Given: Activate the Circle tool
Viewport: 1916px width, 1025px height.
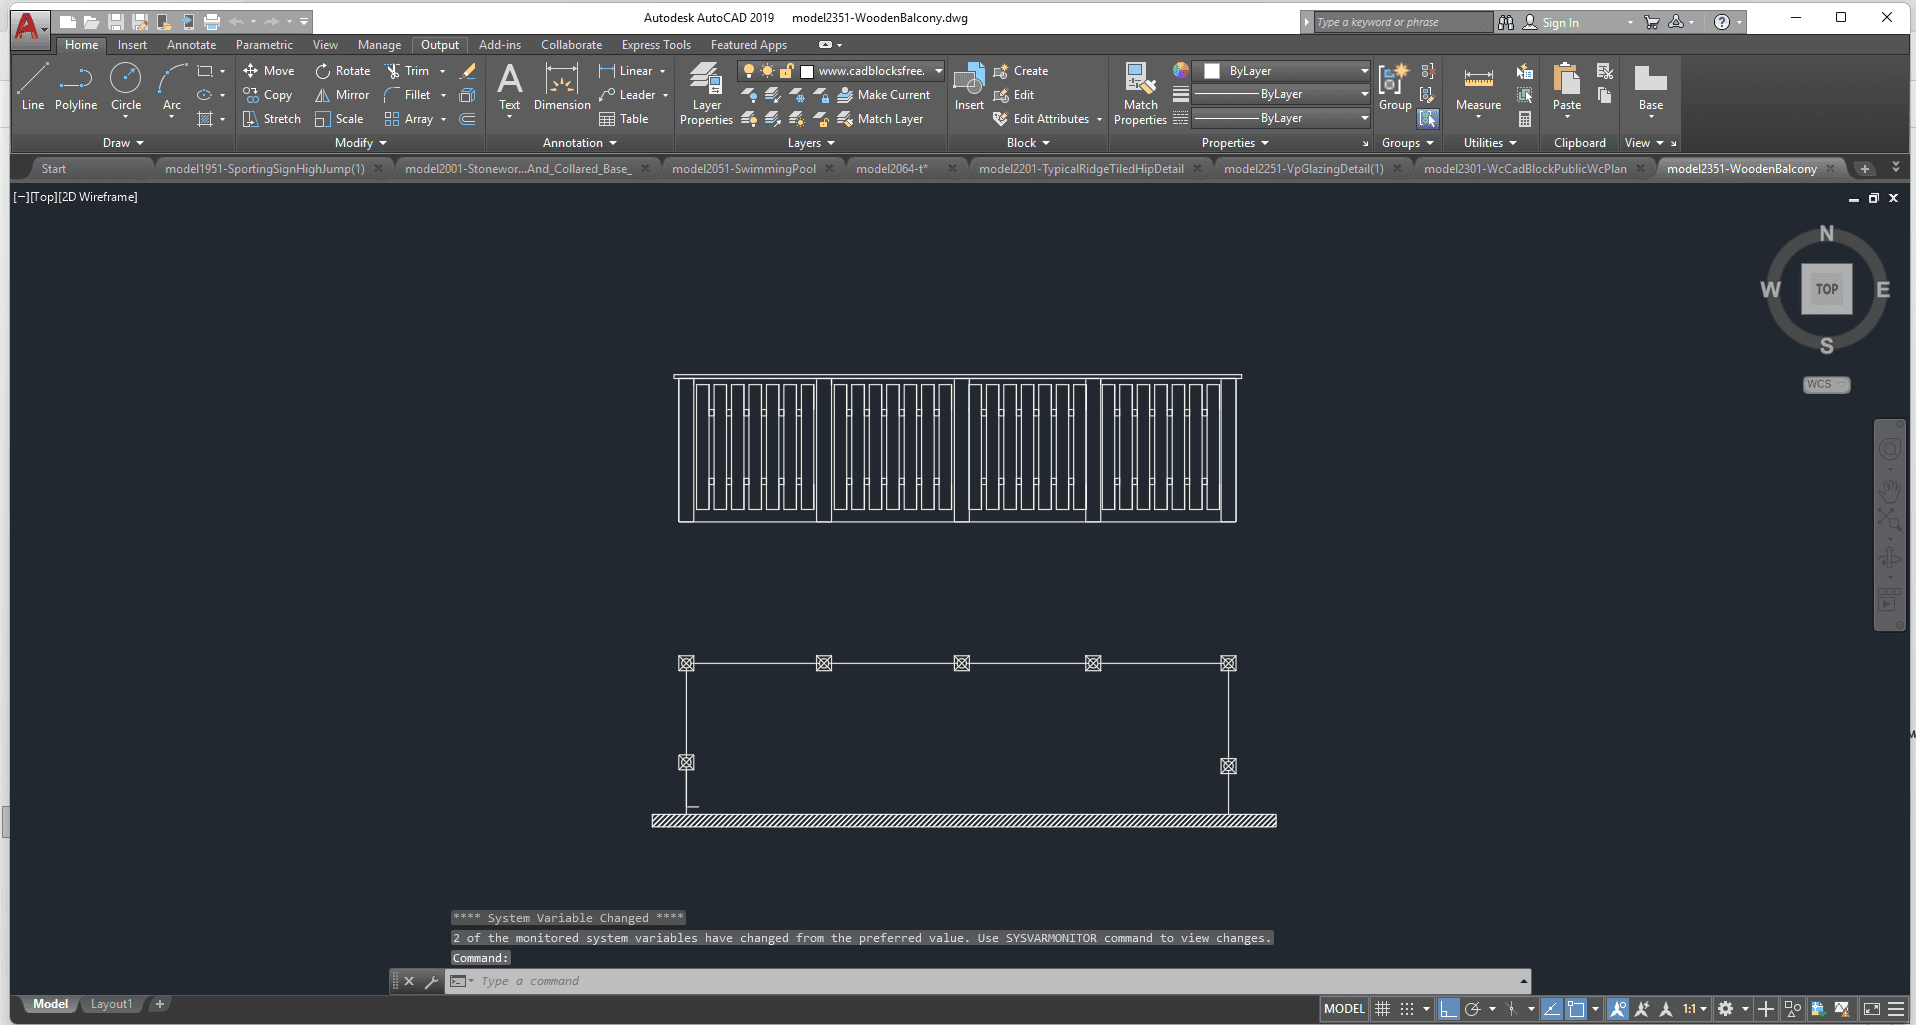Looking at the screenshot, I should pyautogui.click(x=126, y=86).
